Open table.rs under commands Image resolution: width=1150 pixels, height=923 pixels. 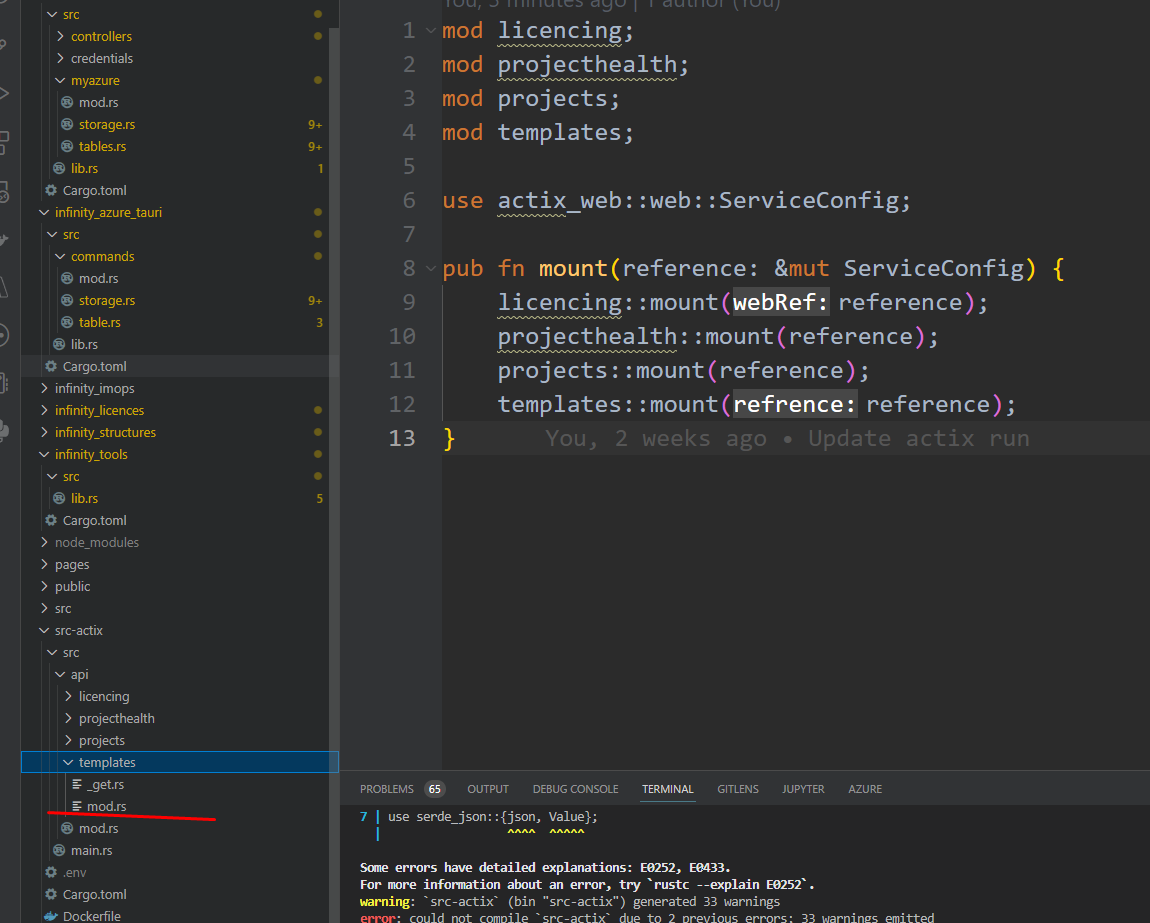pos(100,322)
